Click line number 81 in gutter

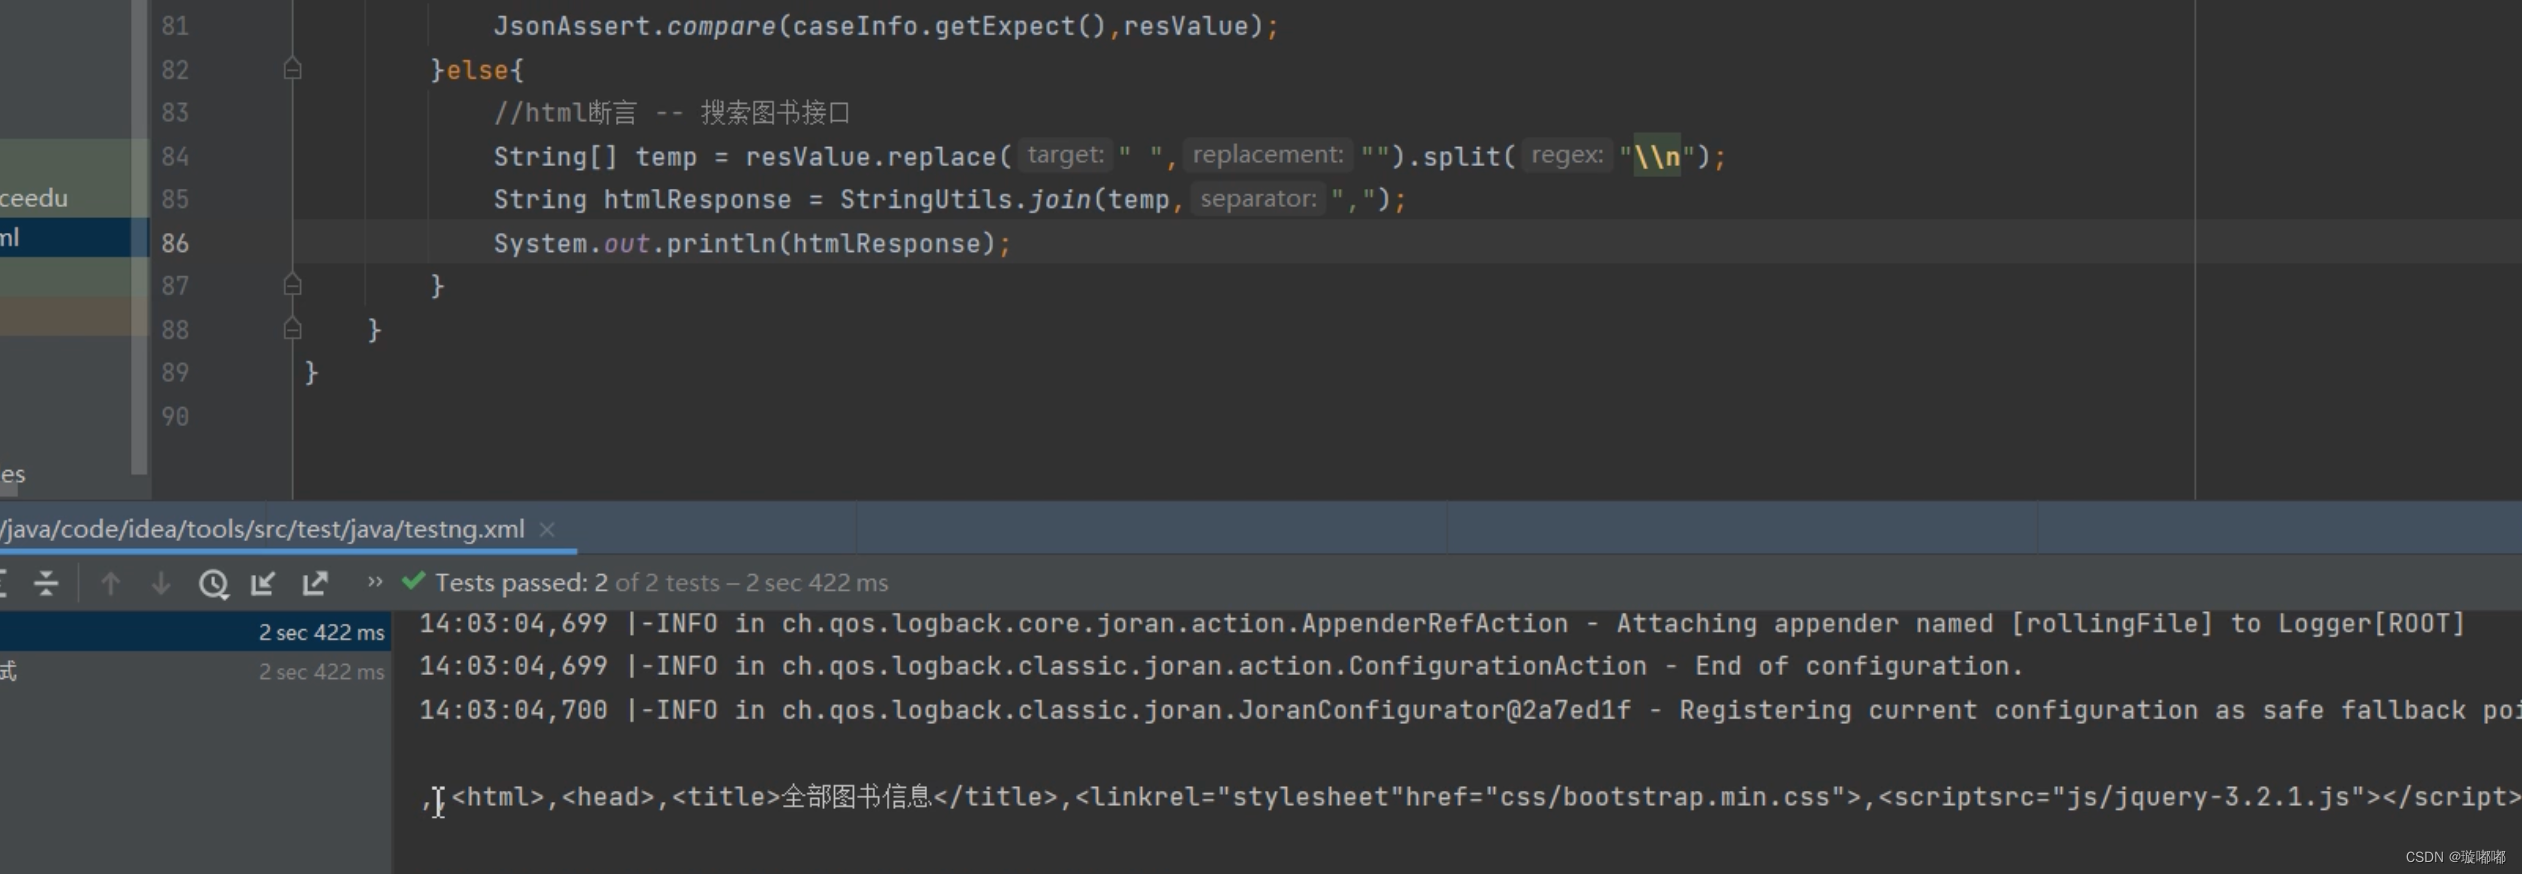pyautogui.click(x=175, y=26)
